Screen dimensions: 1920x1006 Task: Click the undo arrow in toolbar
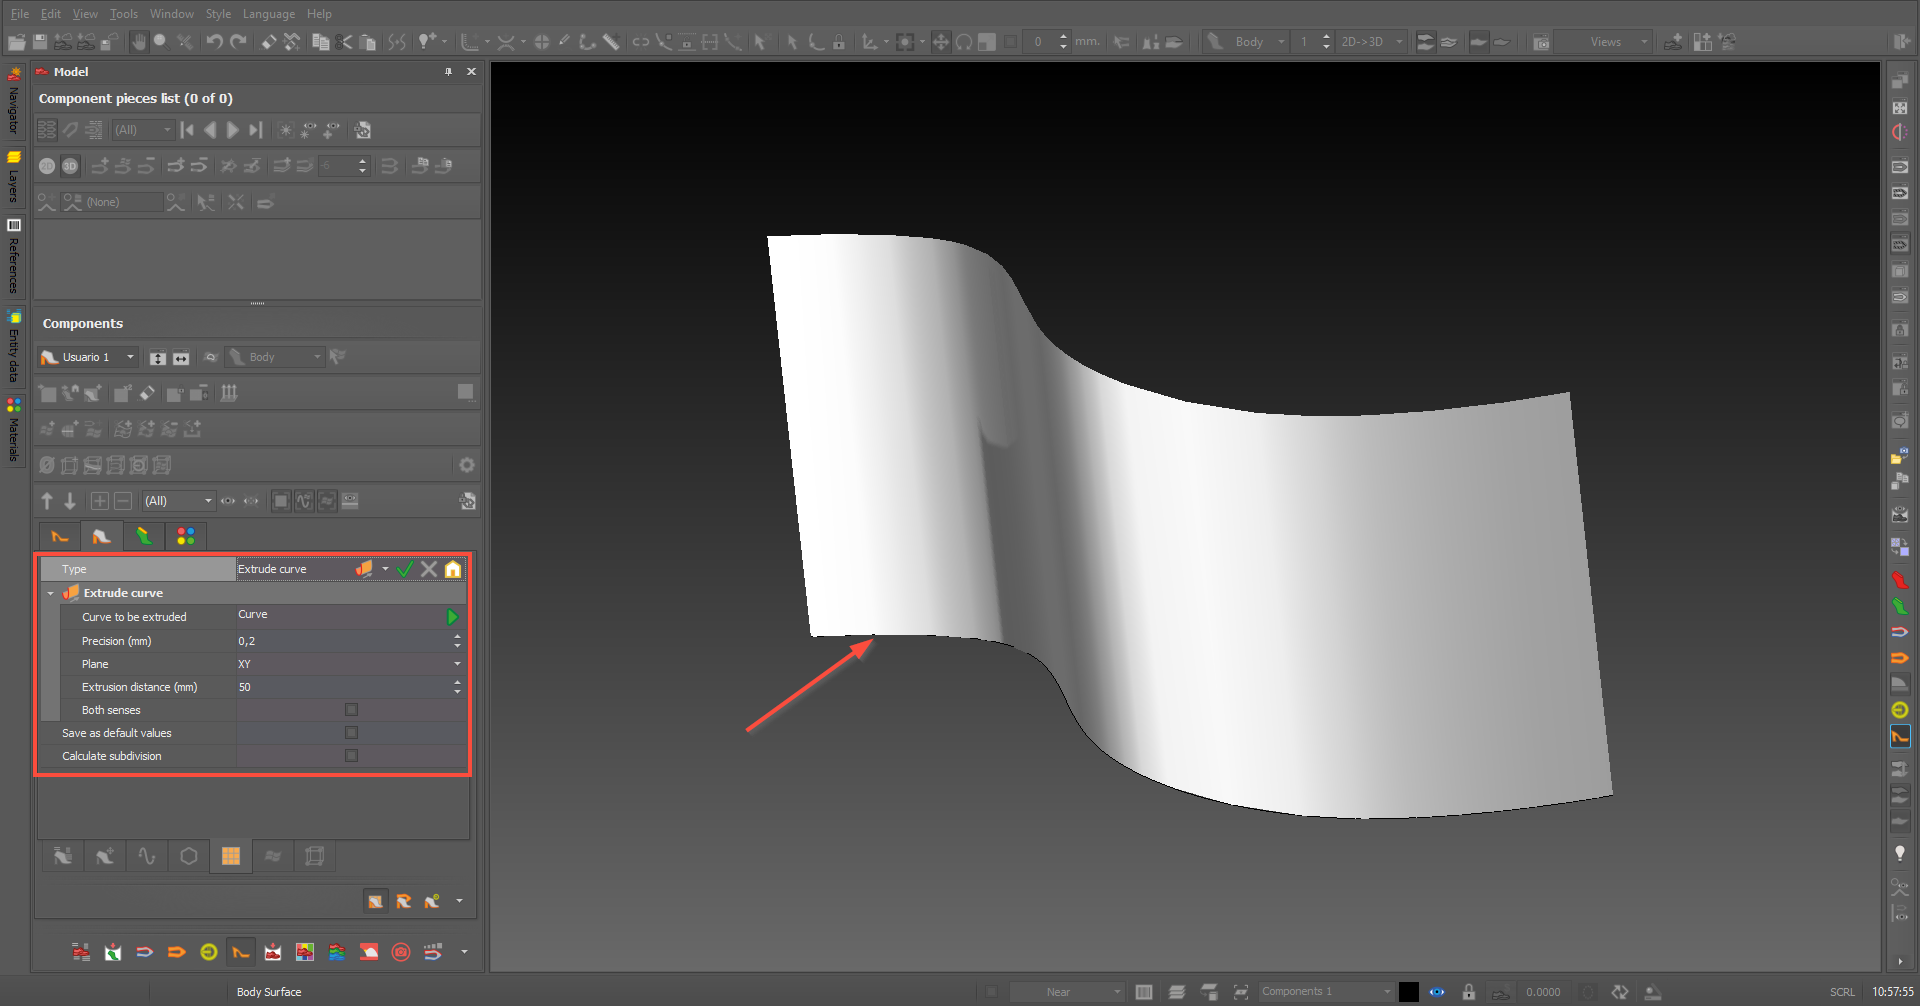pos(214,42)
